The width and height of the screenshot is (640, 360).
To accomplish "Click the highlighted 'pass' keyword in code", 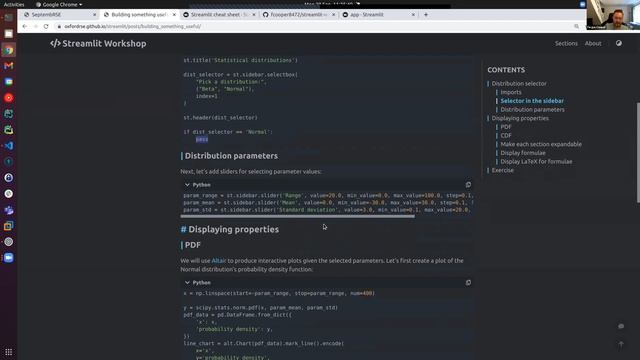I will point(202,139).
